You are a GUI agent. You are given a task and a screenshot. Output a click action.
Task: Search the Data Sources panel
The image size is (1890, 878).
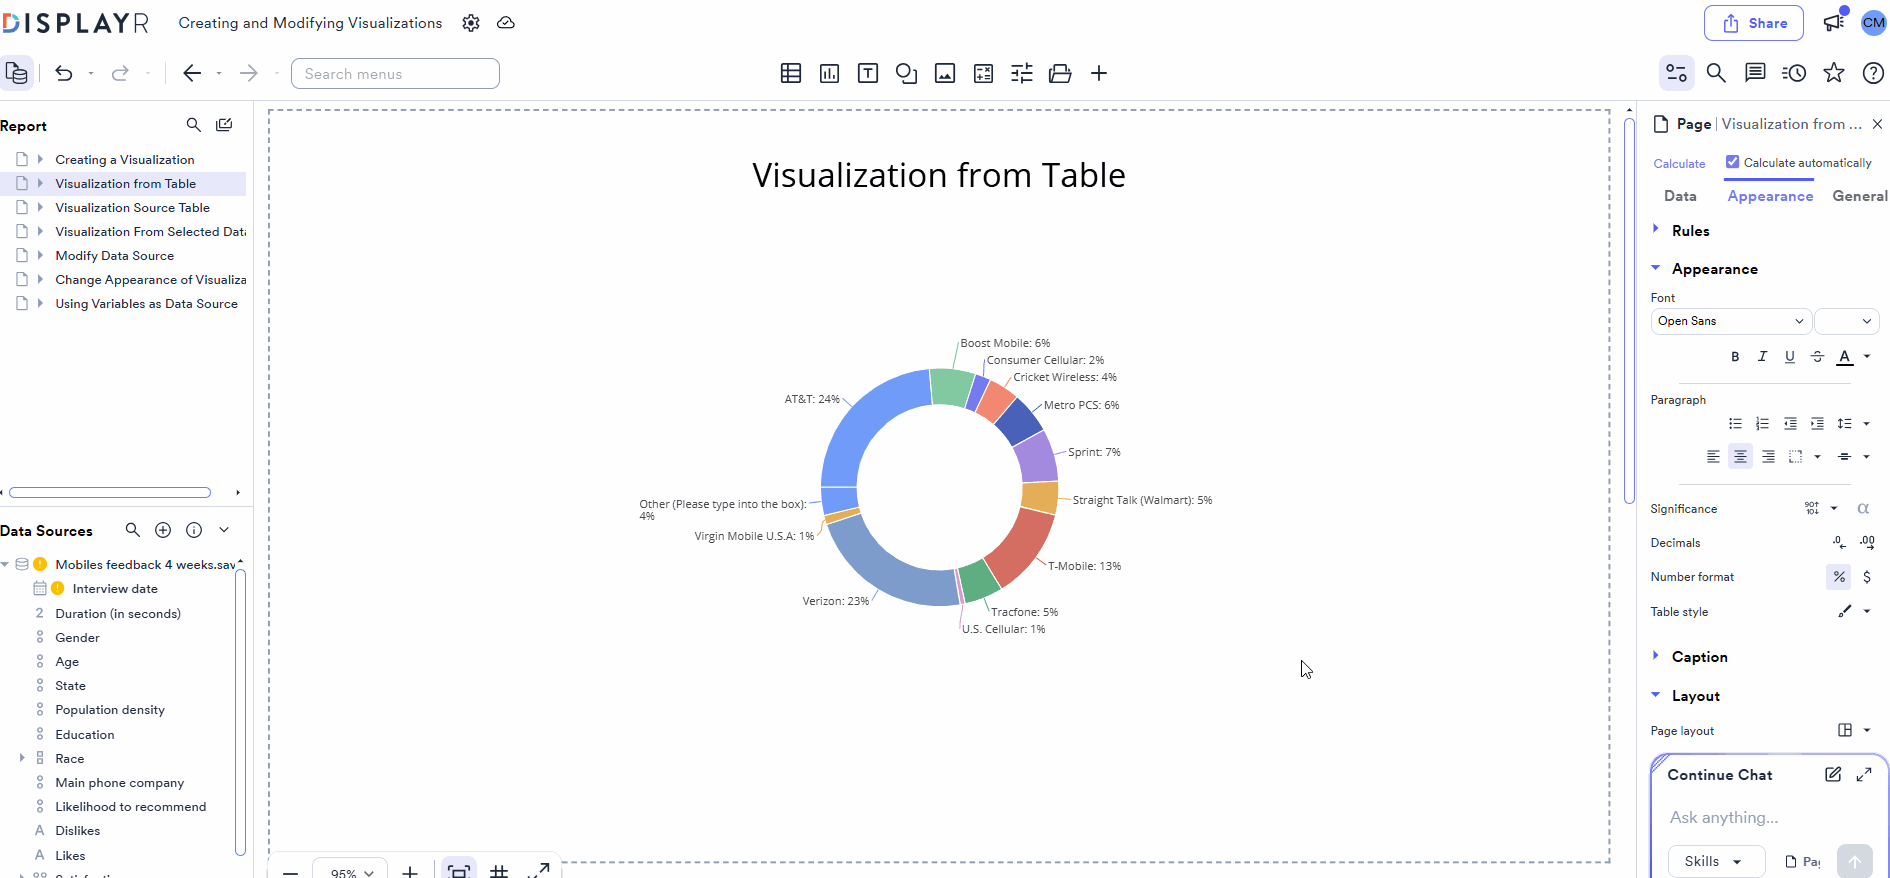tap(132, 530)
